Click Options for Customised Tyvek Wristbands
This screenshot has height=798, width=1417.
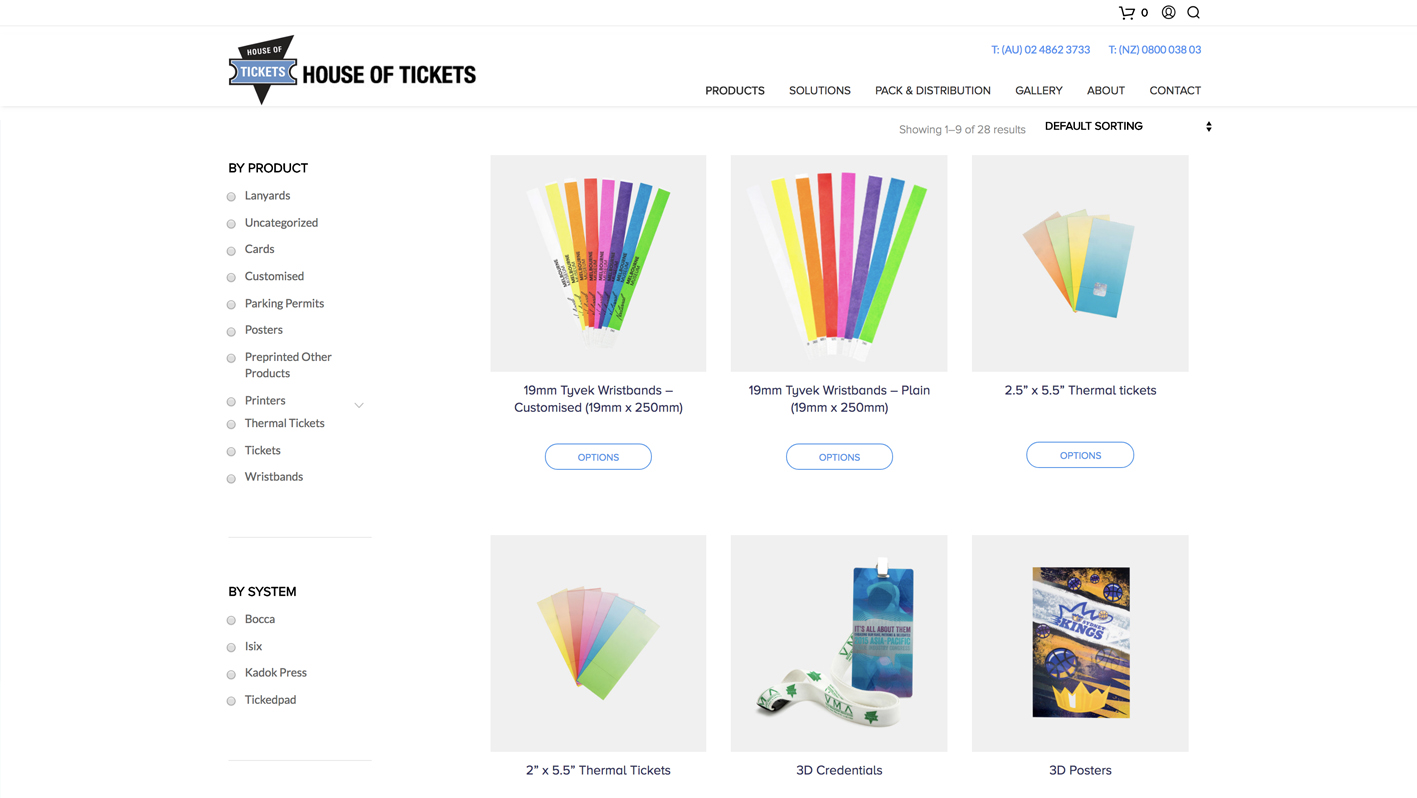coord(598,457)
